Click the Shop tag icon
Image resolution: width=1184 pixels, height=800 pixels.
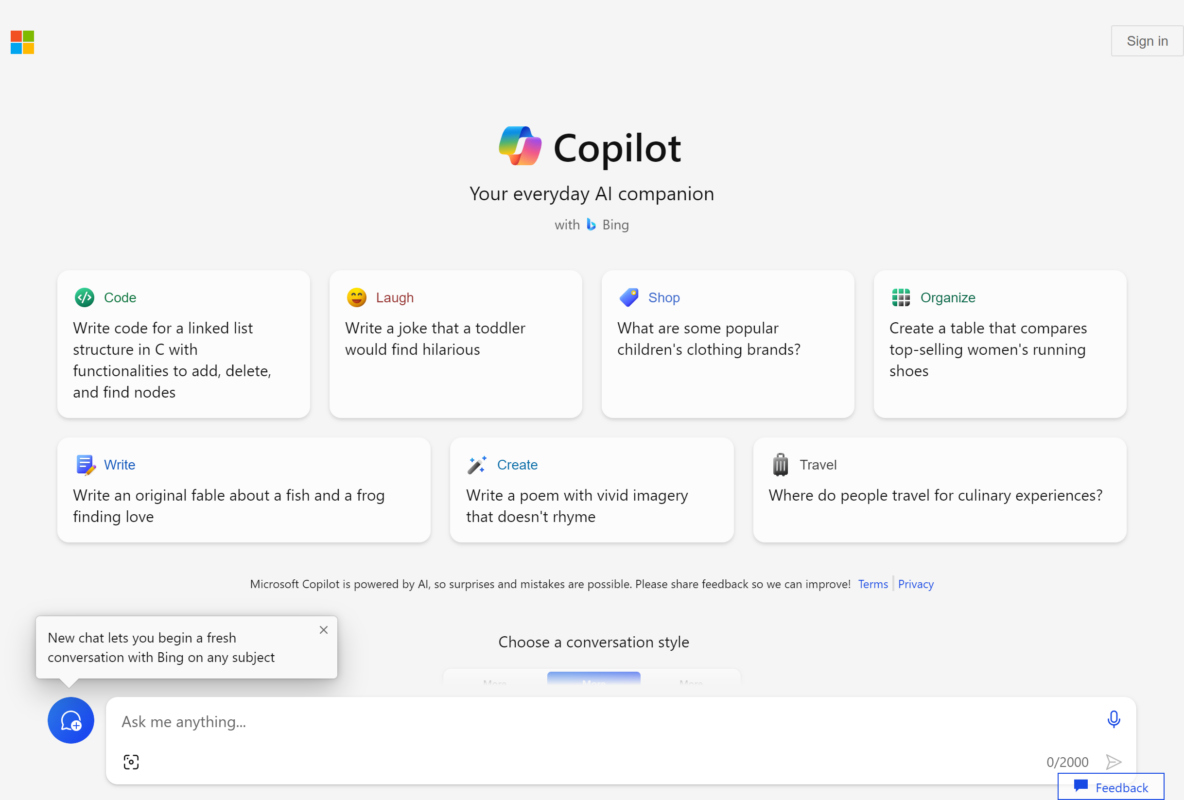[628, 297]
